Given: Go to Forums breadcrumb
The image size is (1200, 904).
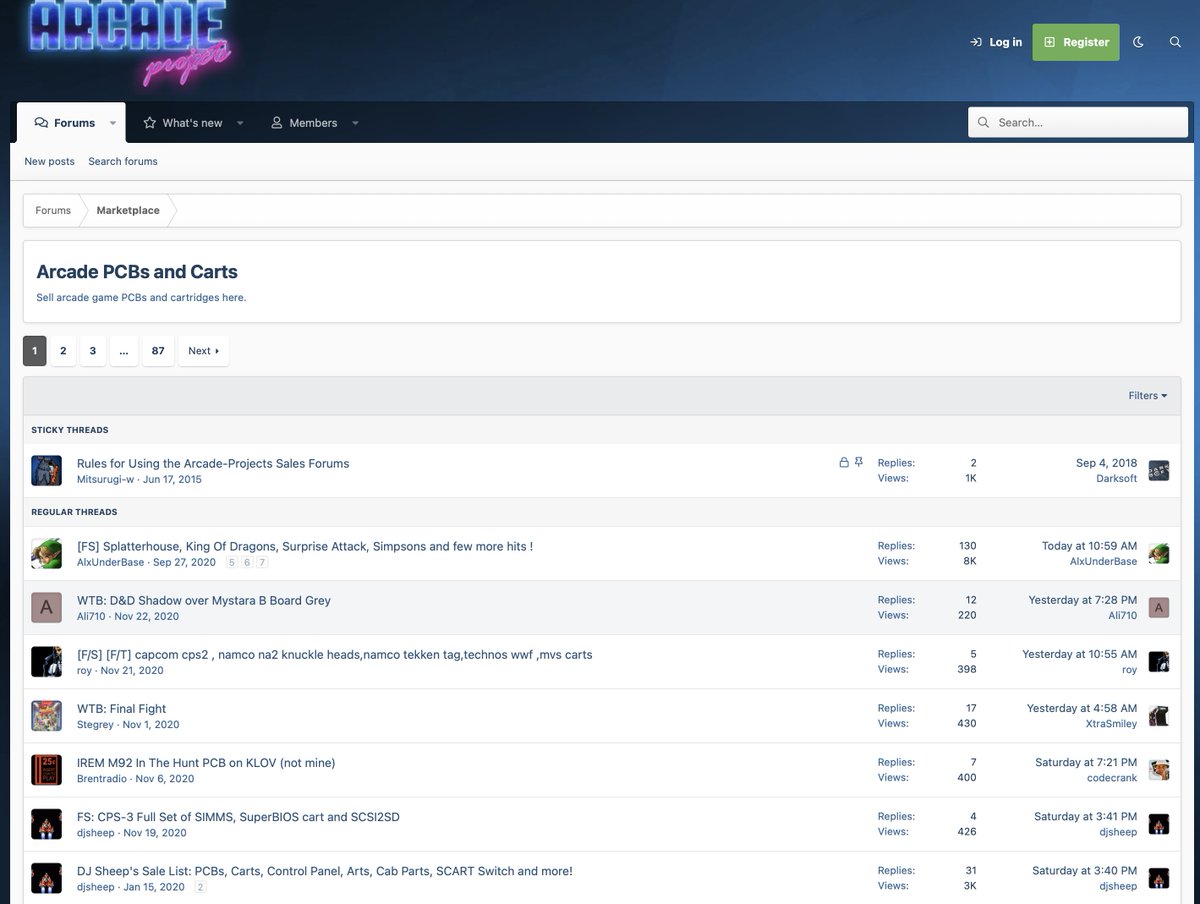Looking at the screenshot, I should tap(53, 210).
